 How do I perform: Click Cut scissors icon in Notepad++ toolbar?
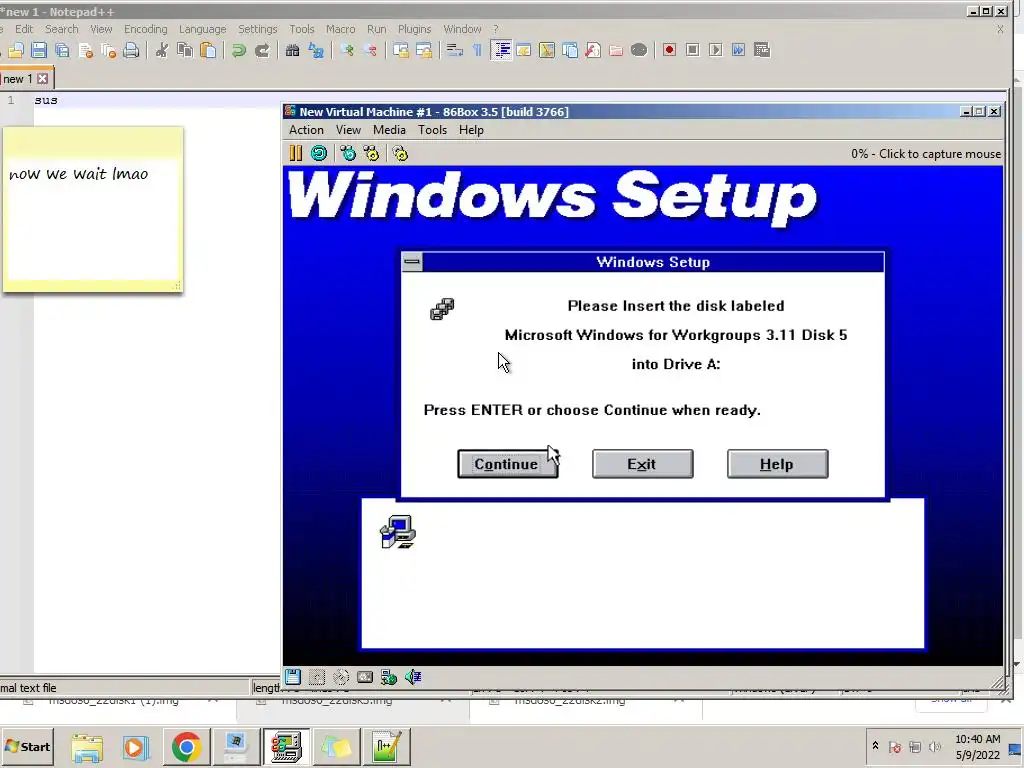tap(161, 50)
